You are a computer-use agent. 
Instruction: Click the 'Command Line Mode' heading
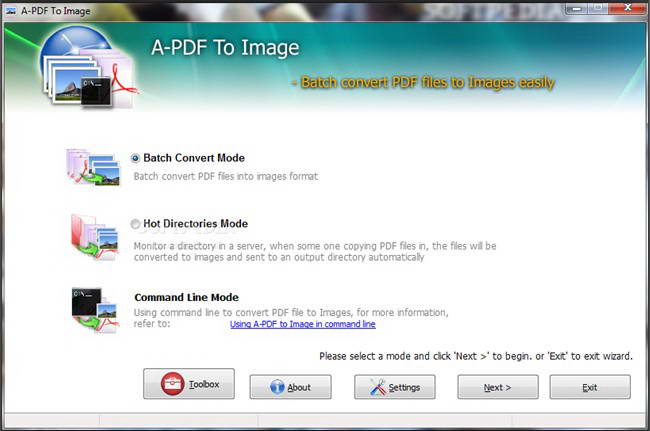tap(187, 298)
